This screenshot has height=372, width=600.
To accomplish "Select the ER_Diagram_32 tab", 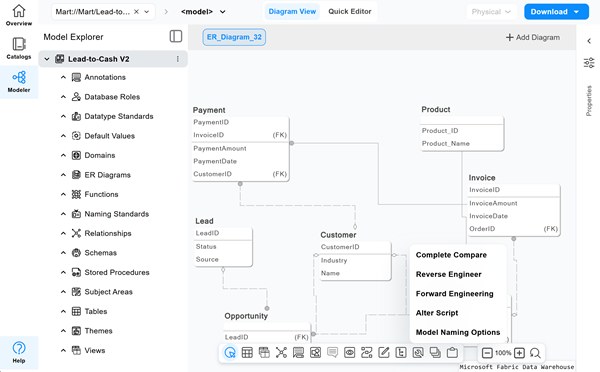I will (x=234, y=37).
